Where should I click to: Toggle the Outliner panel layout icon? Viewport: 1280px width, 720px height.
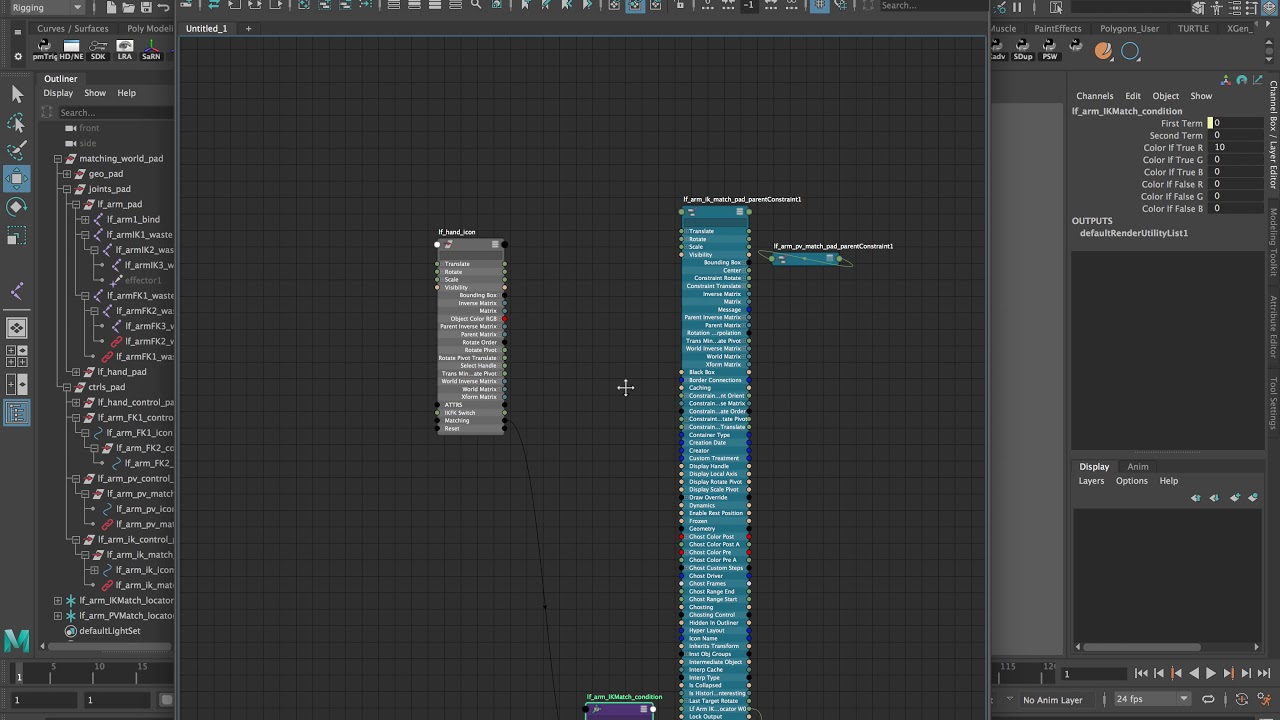point(17,413)
